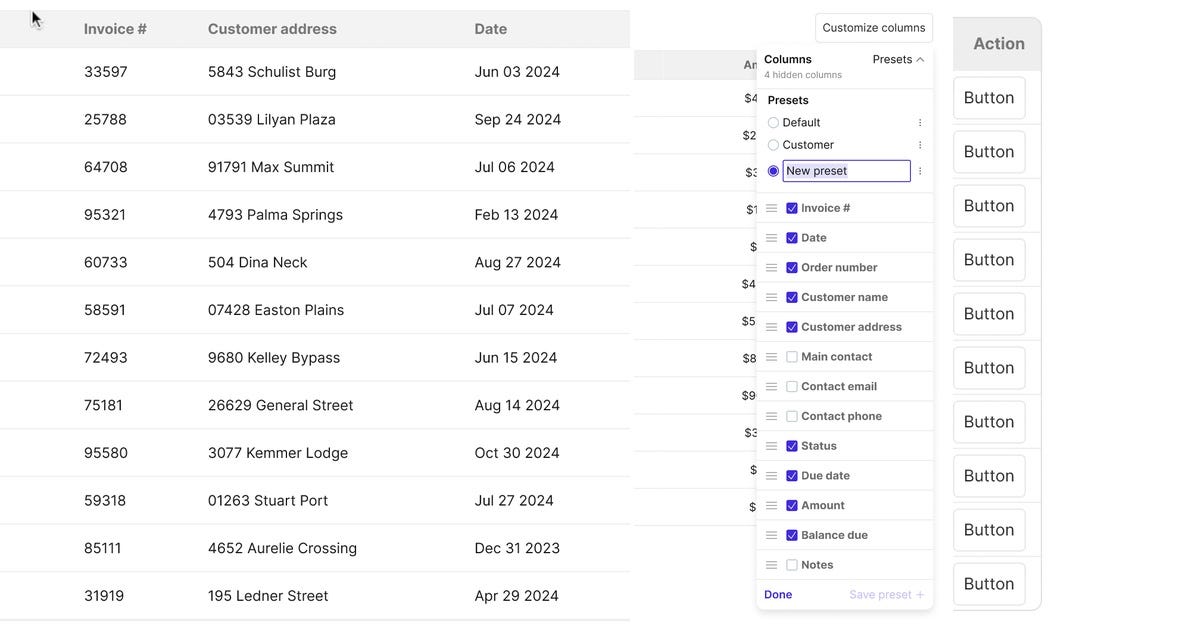Select the Default preset radio button
The image size is (1200, 630).
772,121
